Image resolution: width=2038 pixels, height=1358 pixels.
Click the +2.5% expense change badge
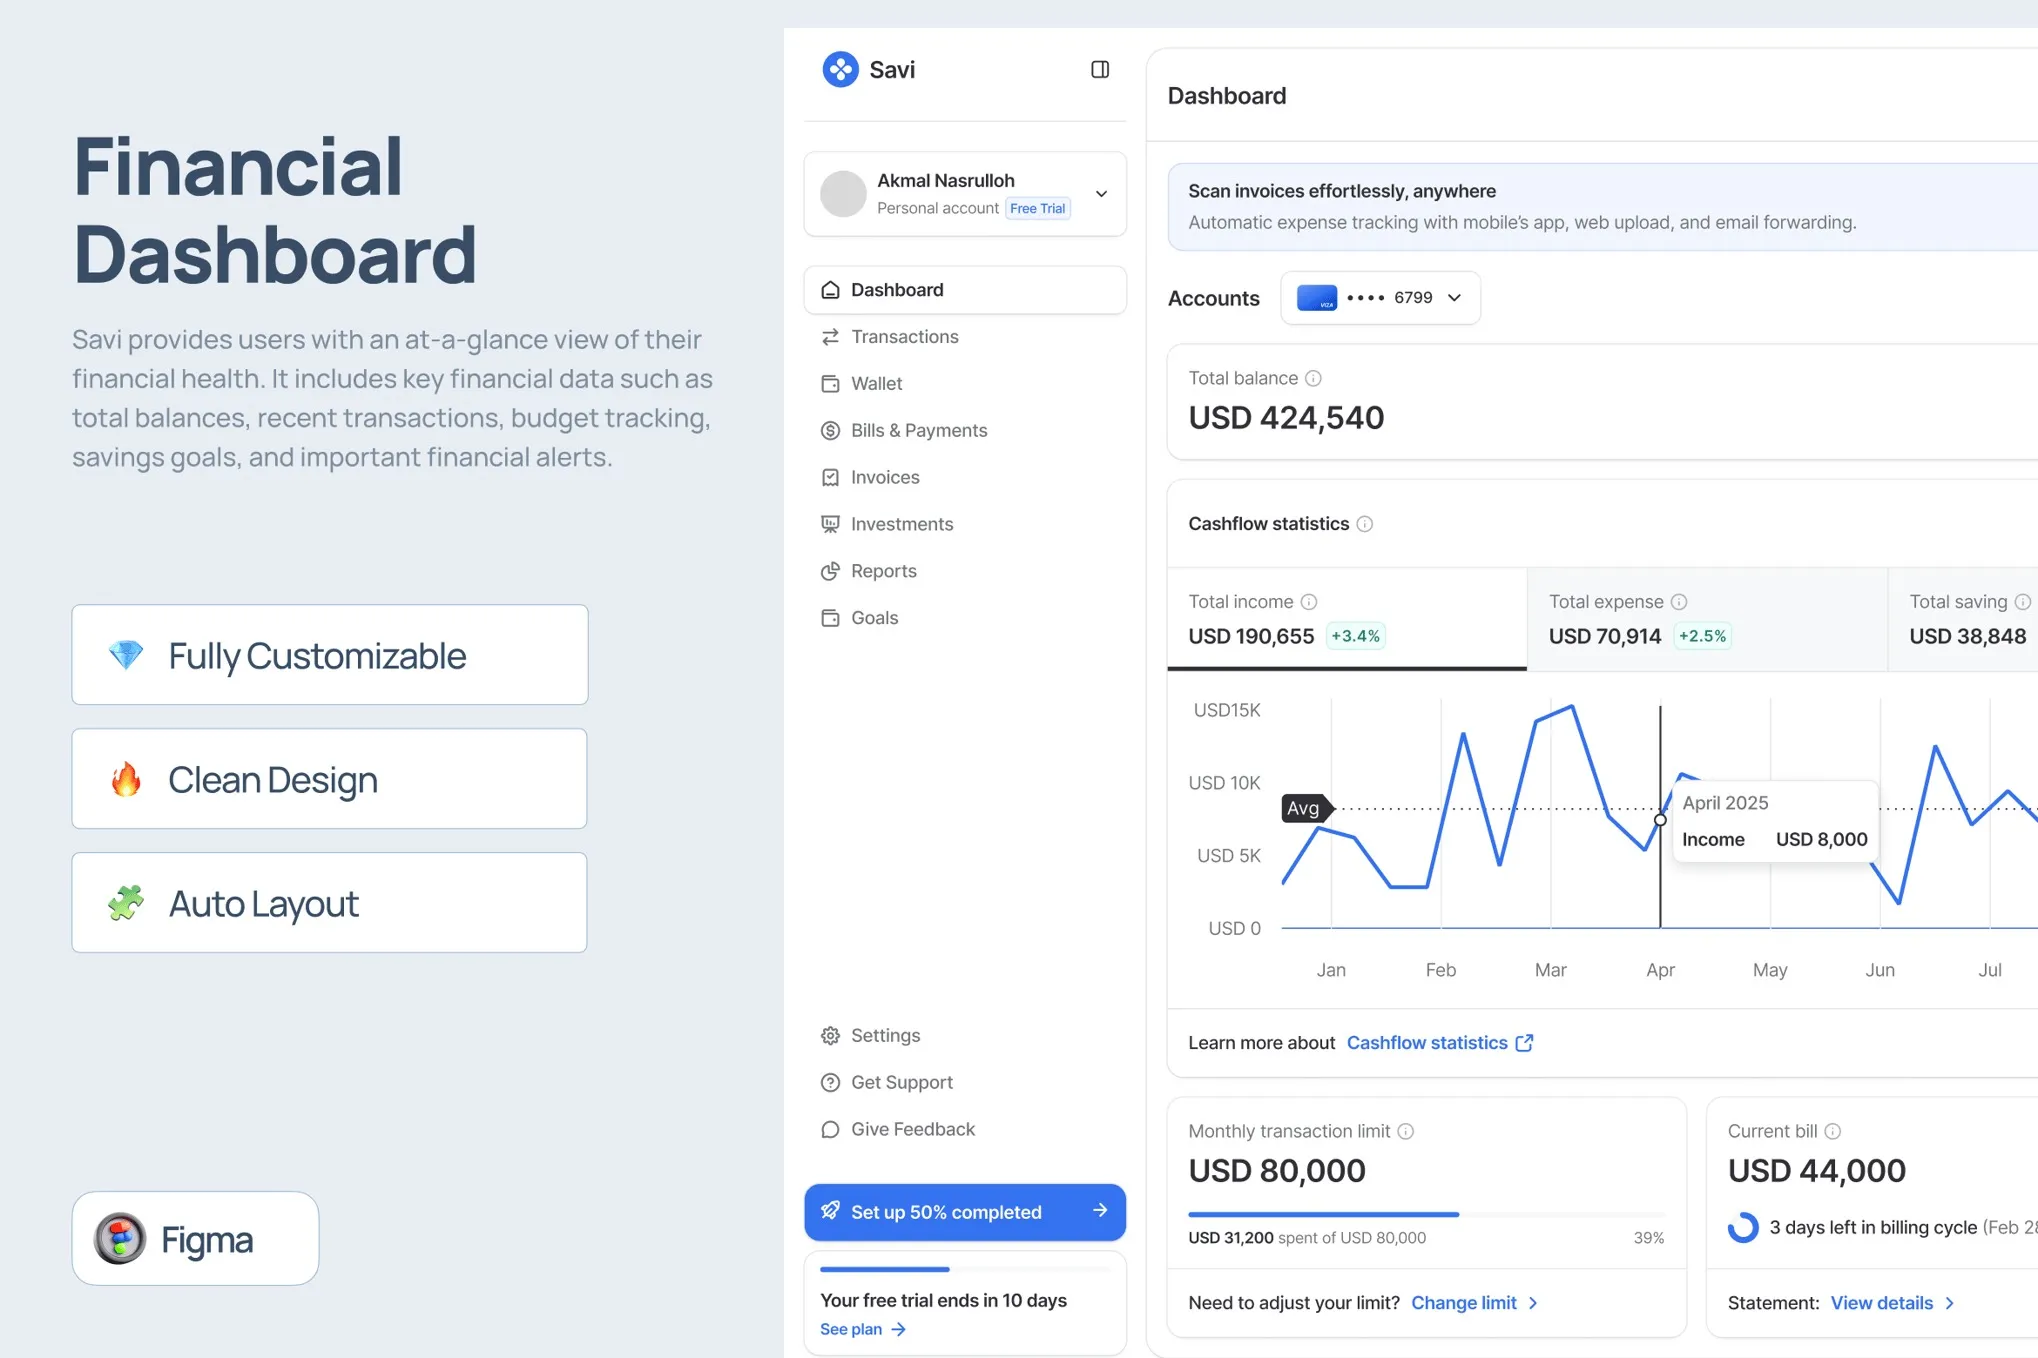tap(1702, 636)
